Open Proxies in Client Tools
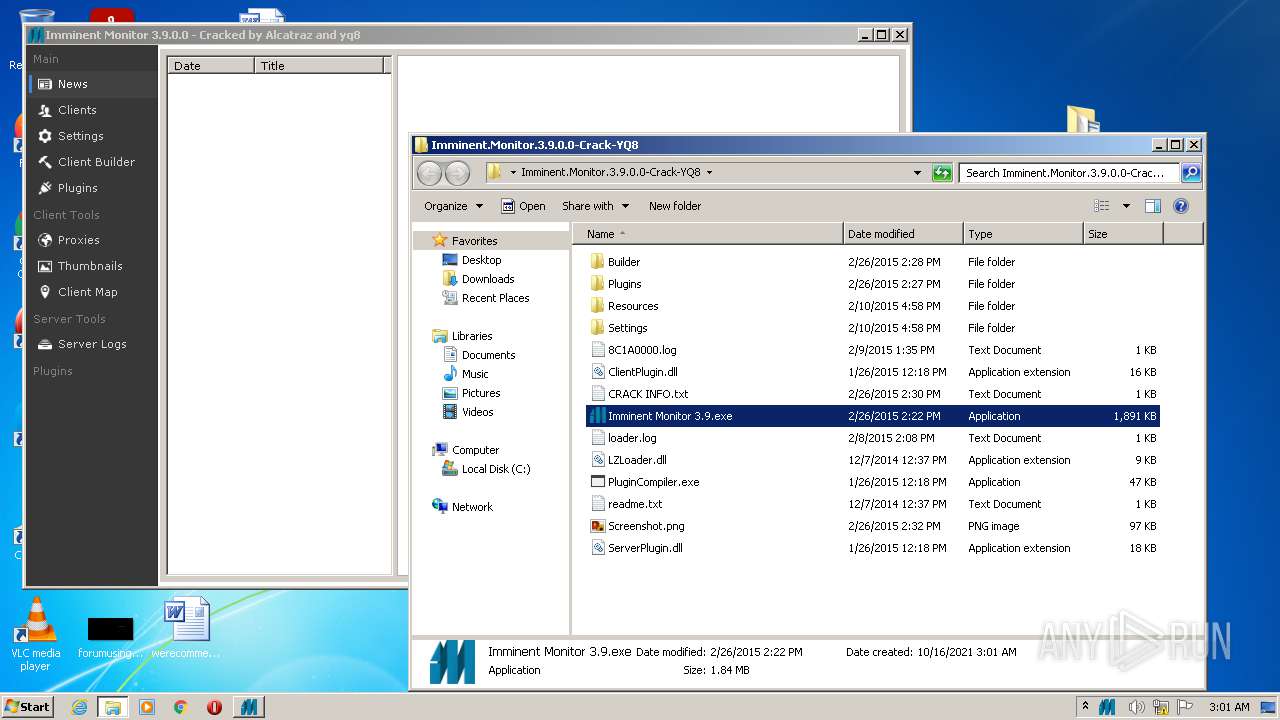1280x720 pixels. tap(92, 240)
